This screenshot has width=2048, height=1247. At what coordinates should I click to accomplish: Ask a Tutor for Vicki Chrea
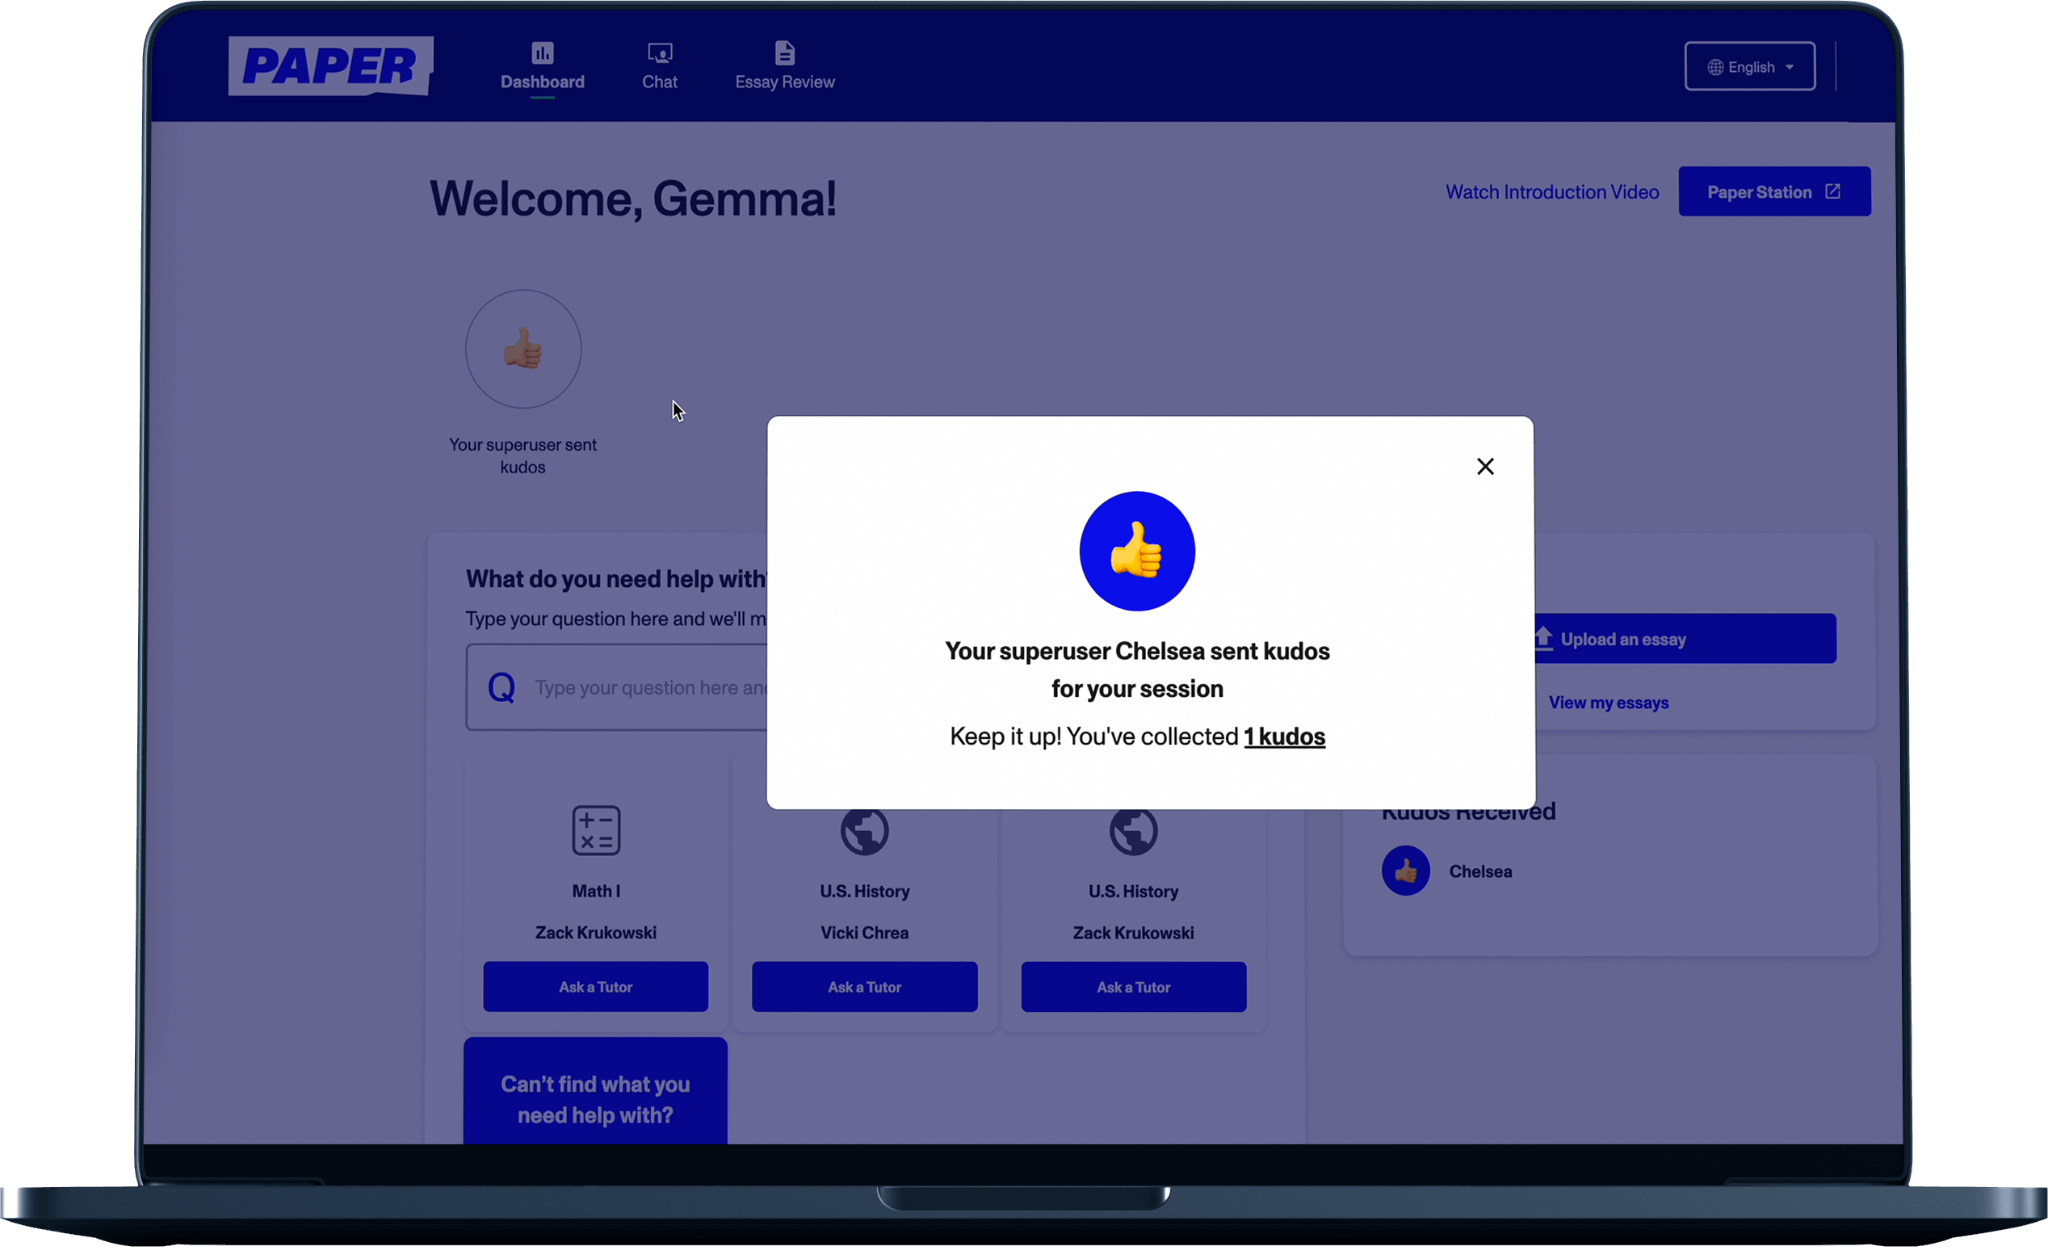[864, 987]
